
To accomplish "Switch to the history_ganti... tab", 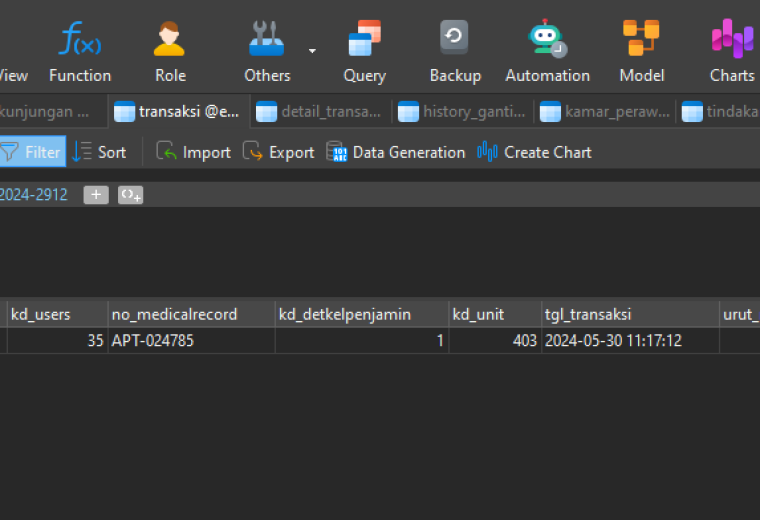I will tap(462, 112).
